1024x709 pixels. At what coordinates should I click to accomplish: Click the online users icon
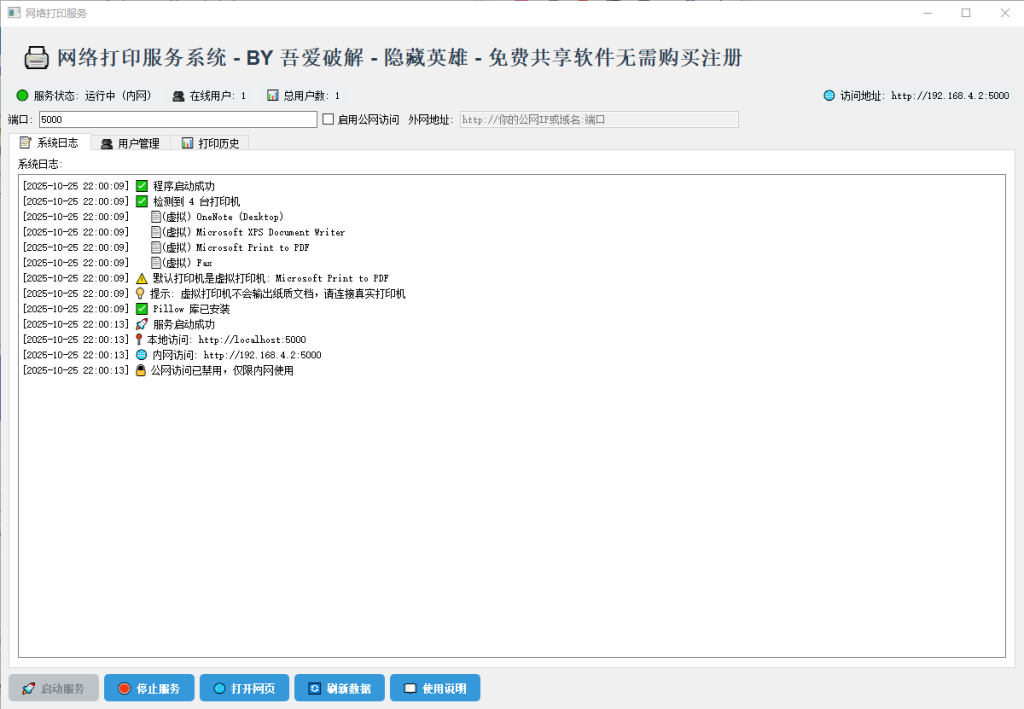[x=178, y=96]
